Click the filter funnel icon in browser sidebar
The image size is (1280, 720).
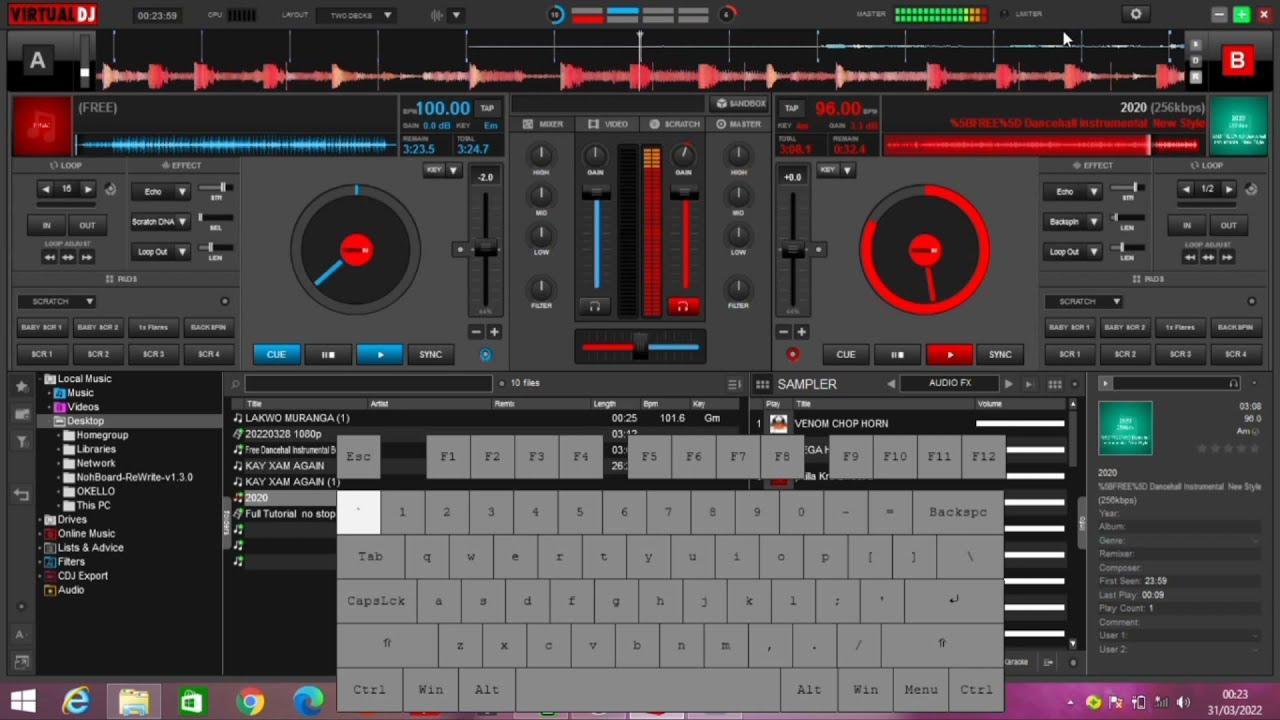click(x=21, y=441)
